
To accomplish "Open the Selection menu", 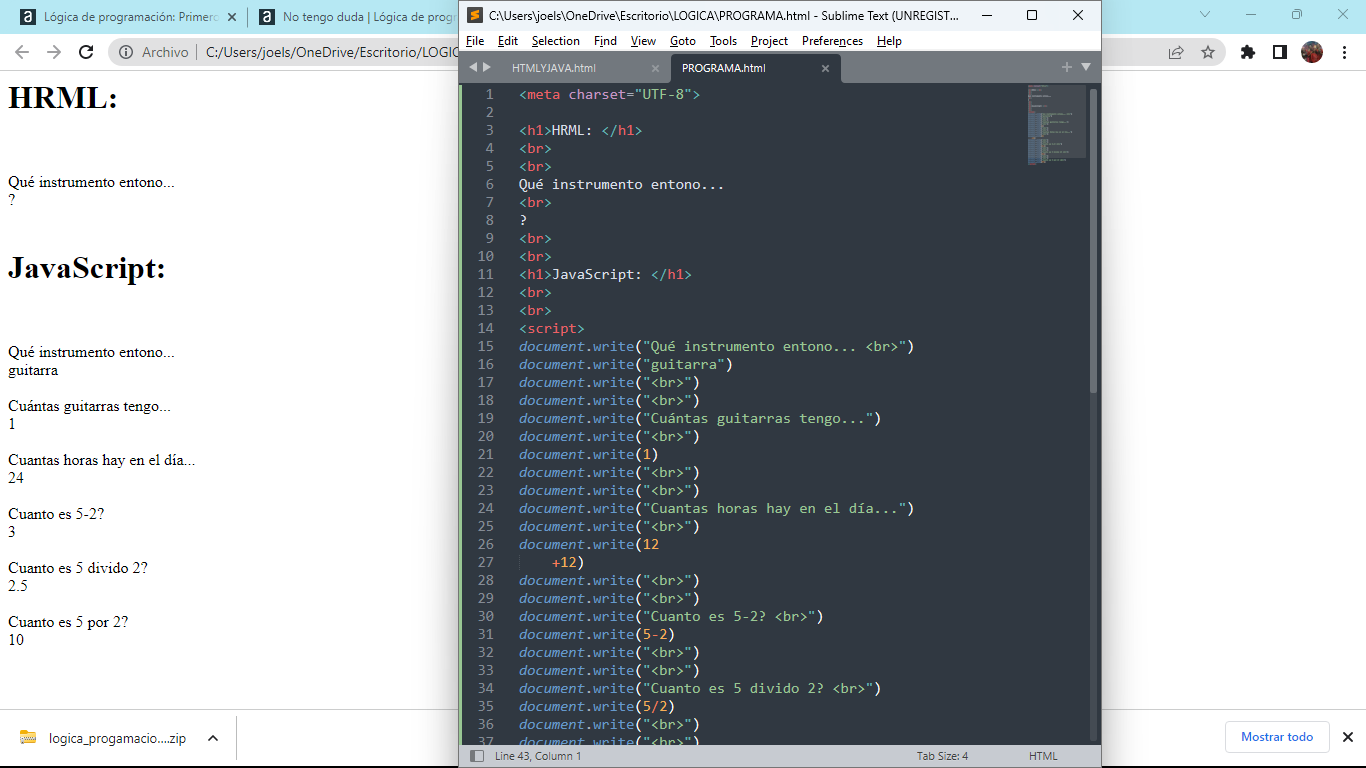I will [556, 41].
